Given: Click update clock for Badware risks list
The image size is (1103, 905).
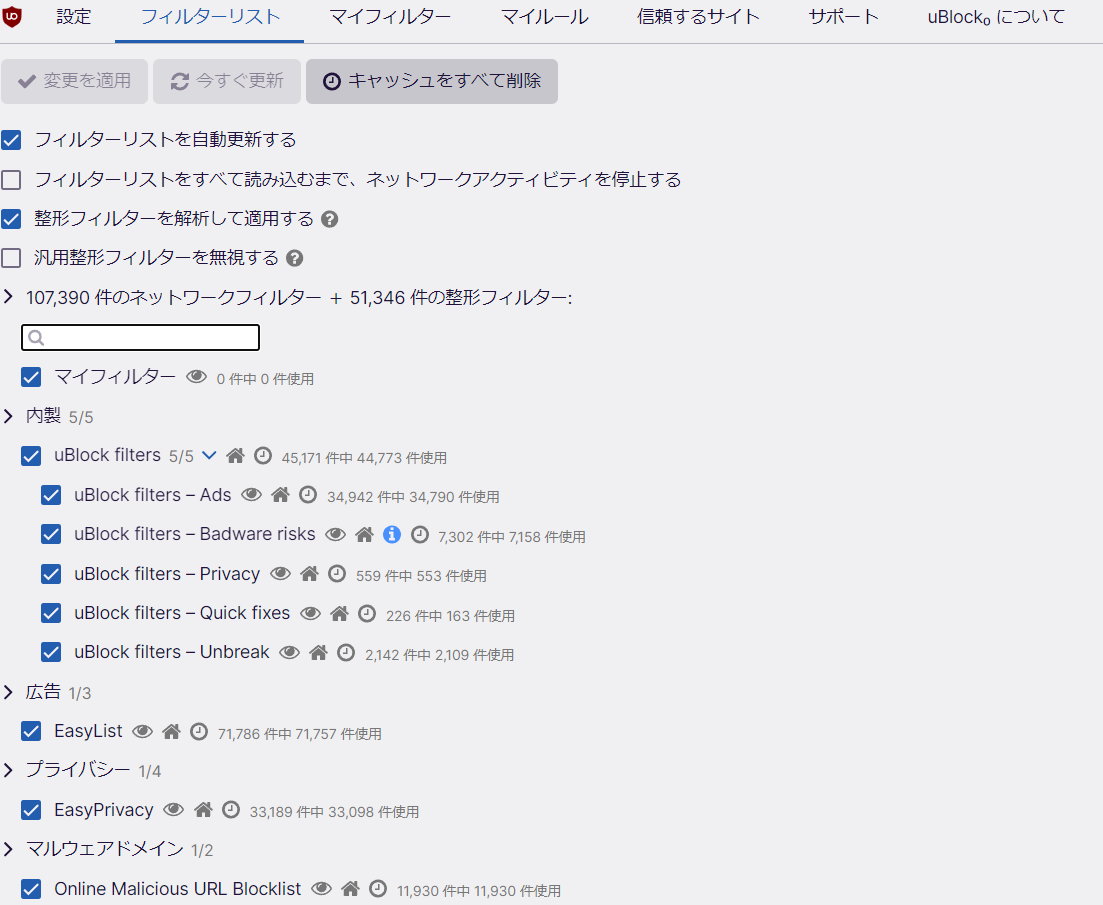Looking at the screenshot, I should coord(420,534).
